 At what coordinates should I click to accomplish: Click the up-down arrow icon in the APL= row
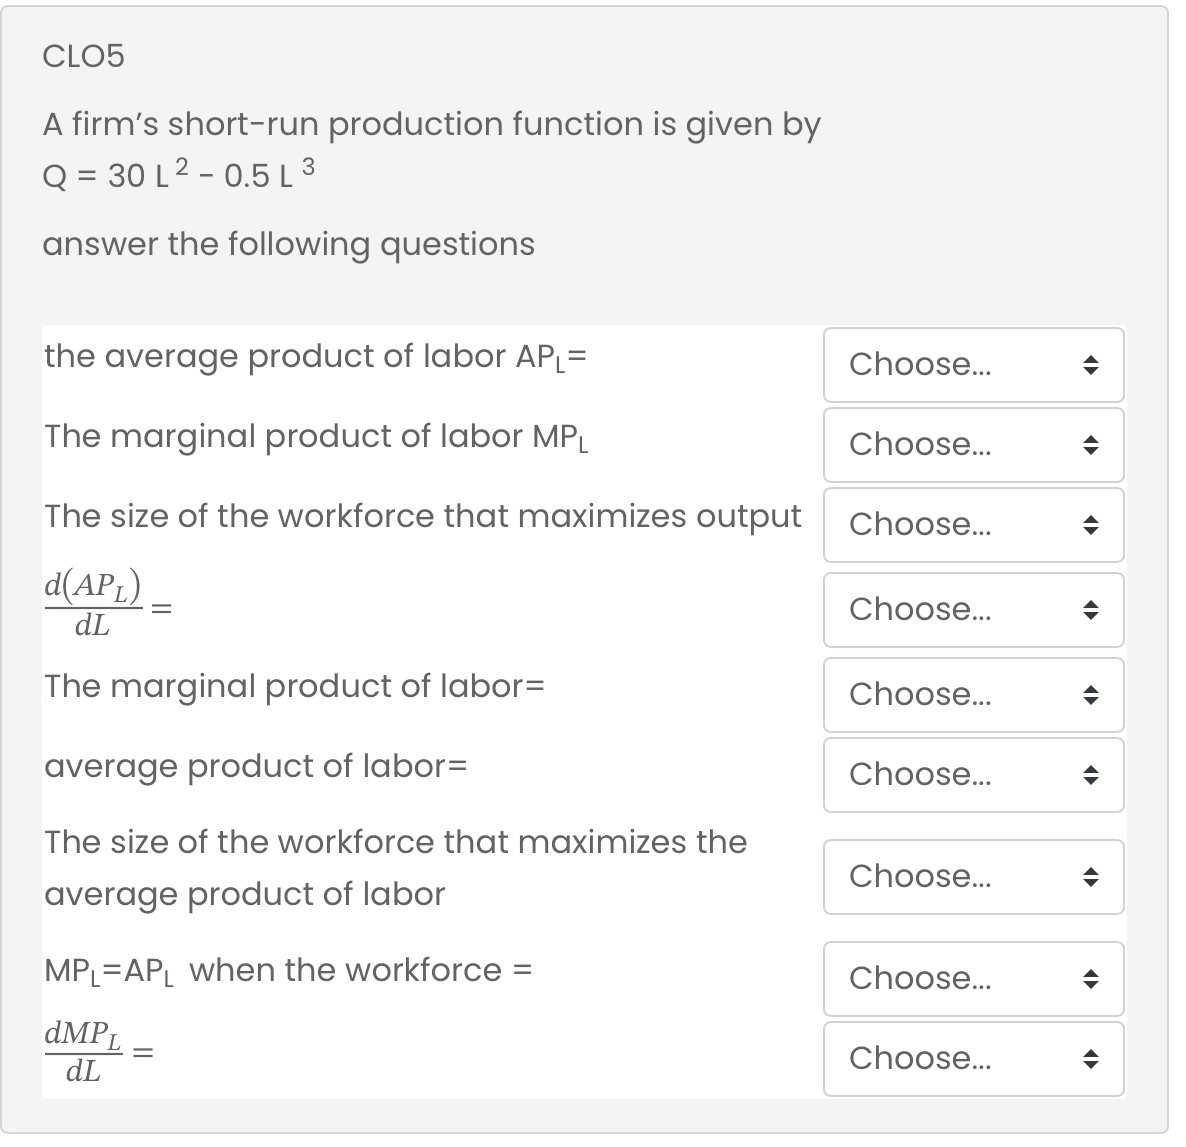[x=1091, y=365]
